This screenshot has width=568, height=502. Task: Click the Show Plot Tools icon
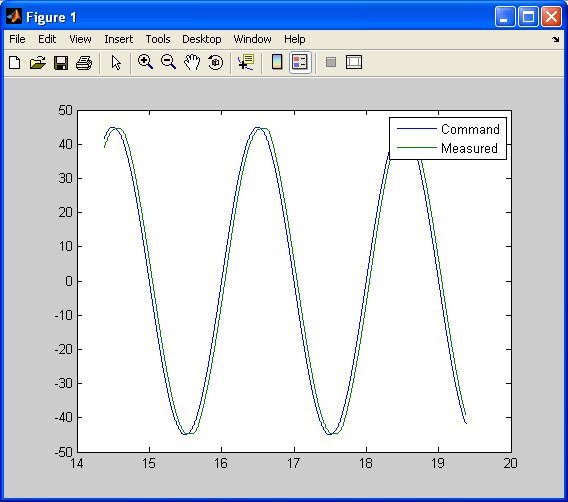click(x=354, y=62)
